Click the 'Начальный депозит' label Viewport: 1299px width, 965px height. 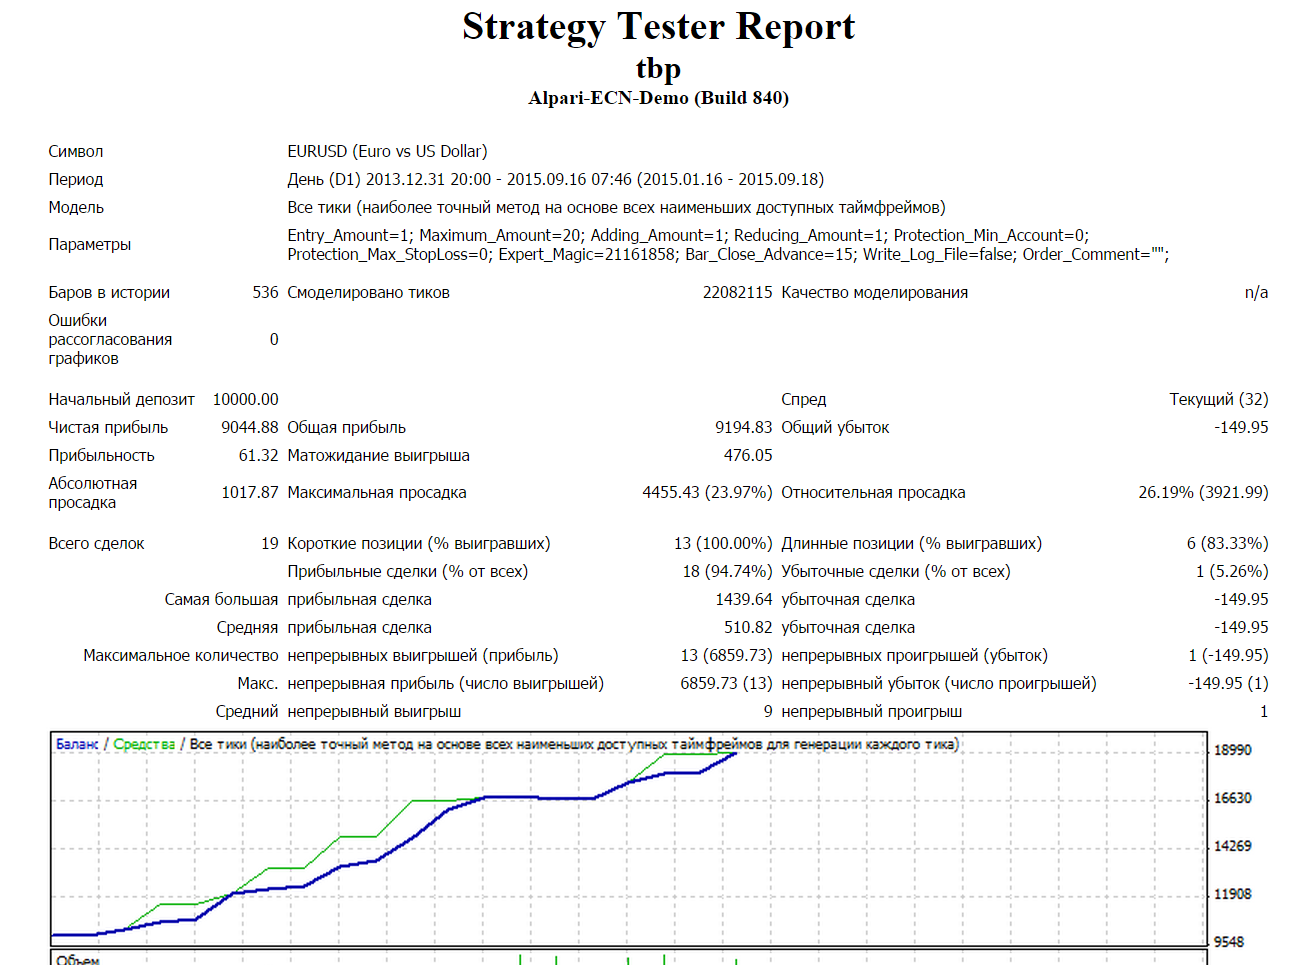pos(121,399)
